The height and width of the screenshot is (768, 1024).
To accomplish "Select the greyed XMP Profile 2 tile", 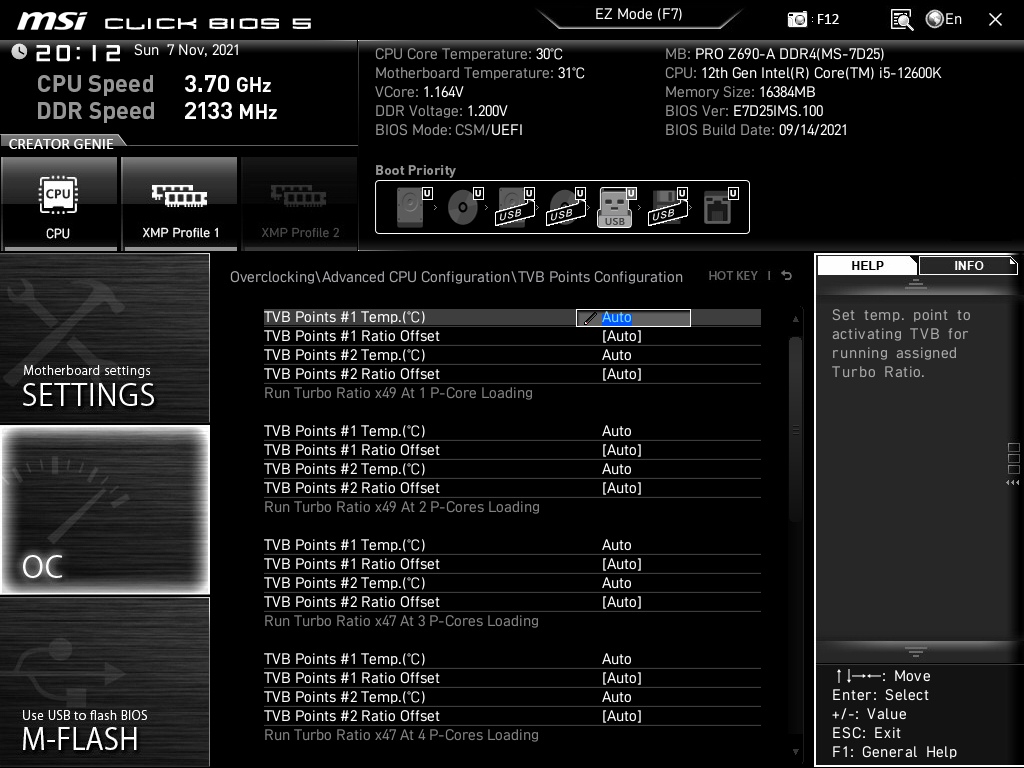I will click(300, 204).
